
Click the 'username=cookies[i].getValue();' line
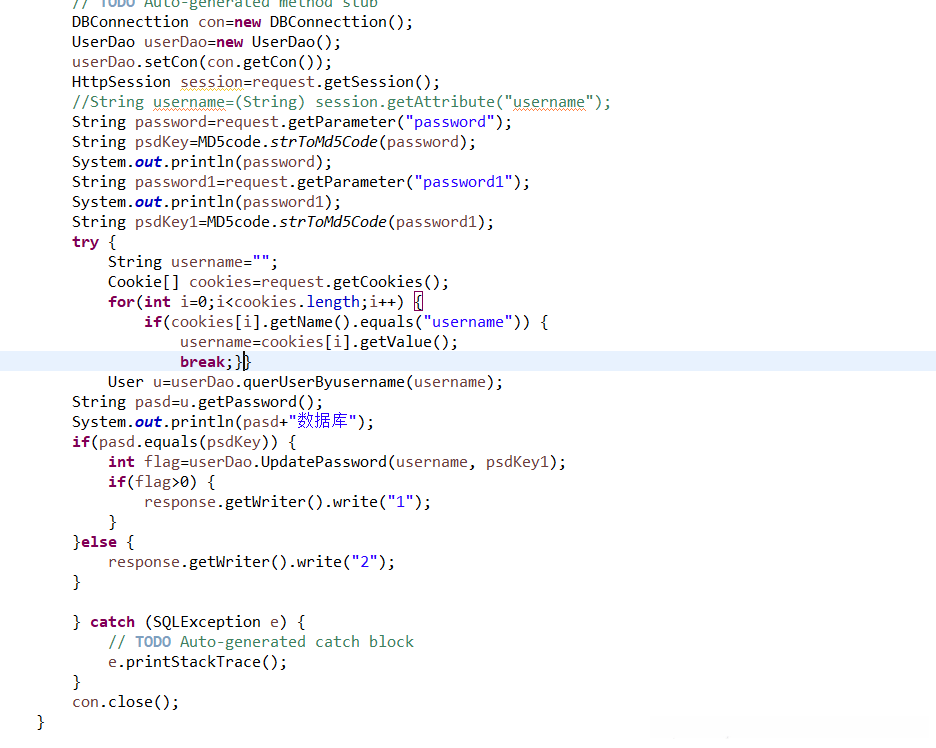click(319, 342)
